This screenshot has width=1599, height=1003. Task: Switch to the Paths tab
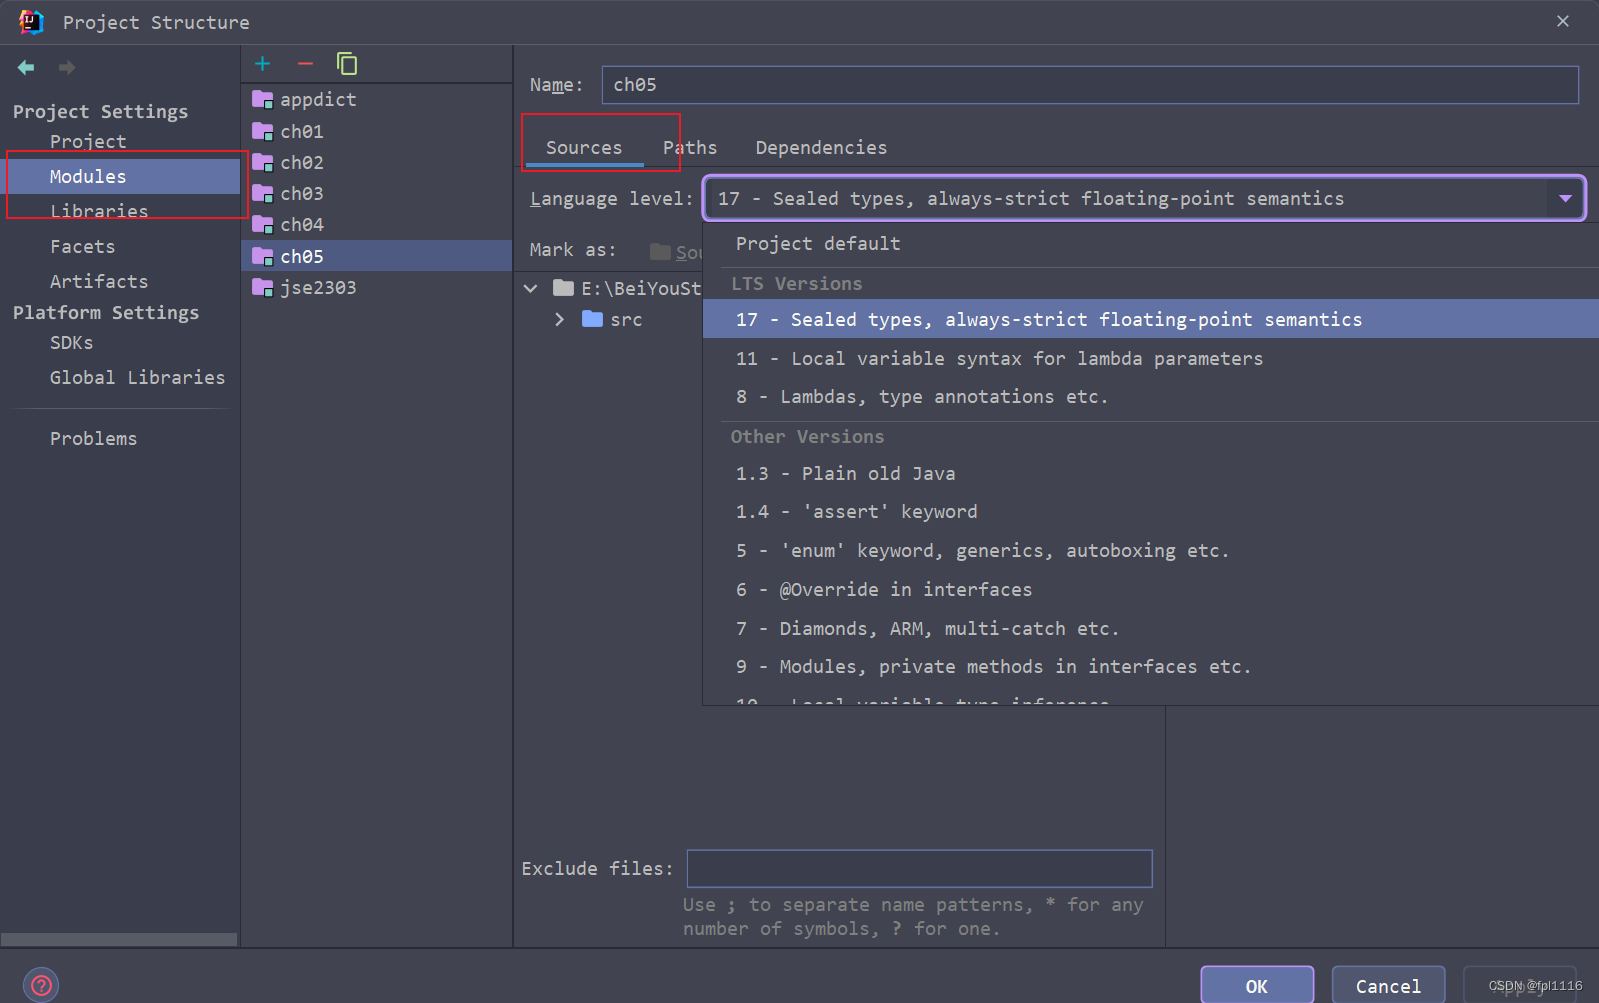pyautogui.click(x=690, y=147)
